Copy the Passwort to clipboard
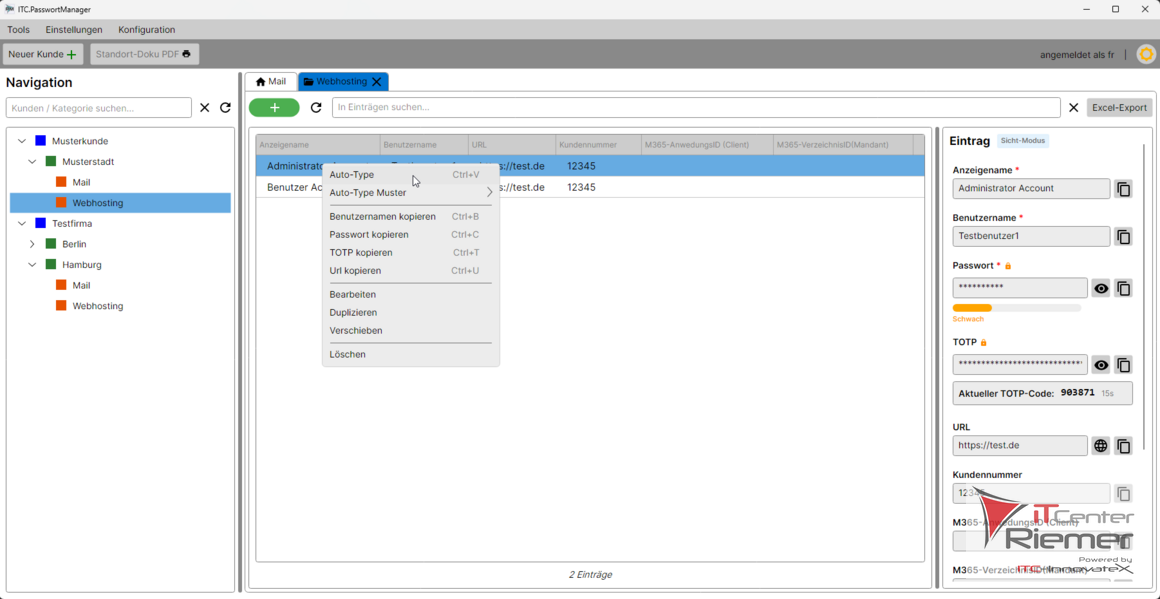This screenshot has height=599, width=1160. pyautogui.click(x=1123, y=288)
